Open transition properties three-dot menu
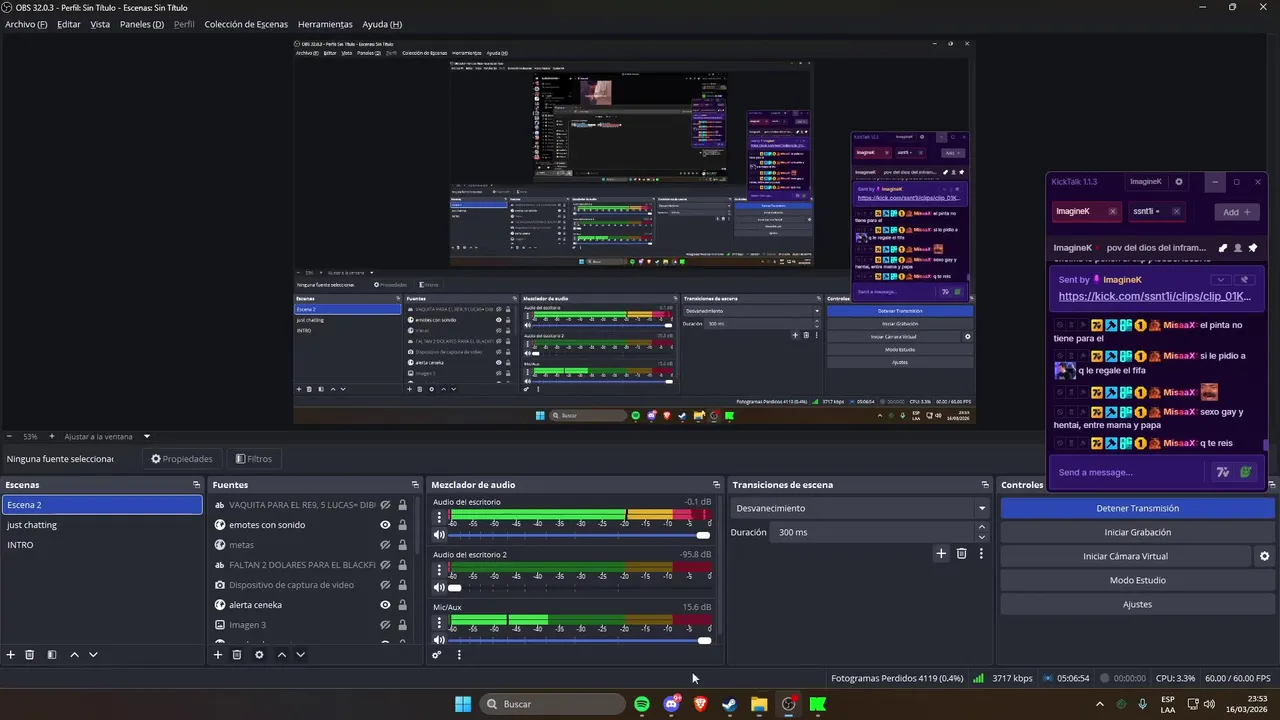The image size is (1280, 720). pyautogui.click(x=981, y=553)
